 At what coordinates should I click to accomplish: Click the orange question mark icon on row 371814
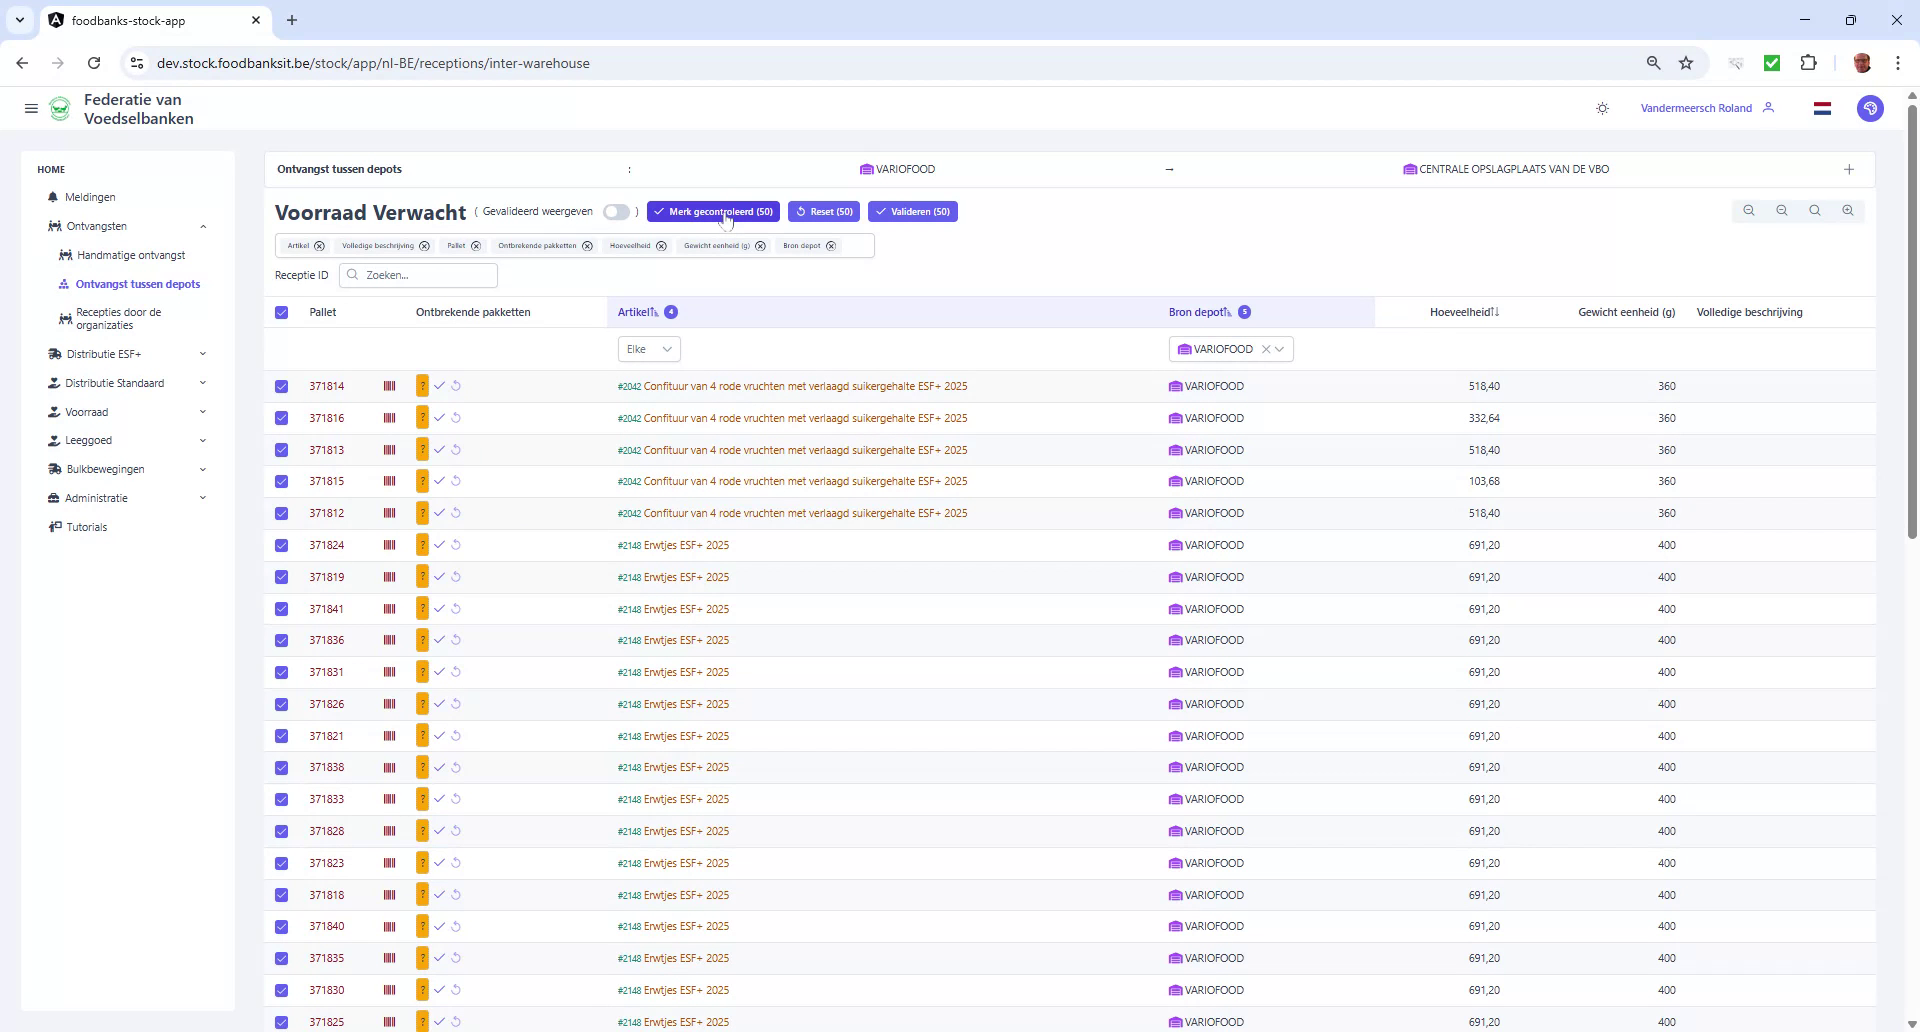point(422,385)
